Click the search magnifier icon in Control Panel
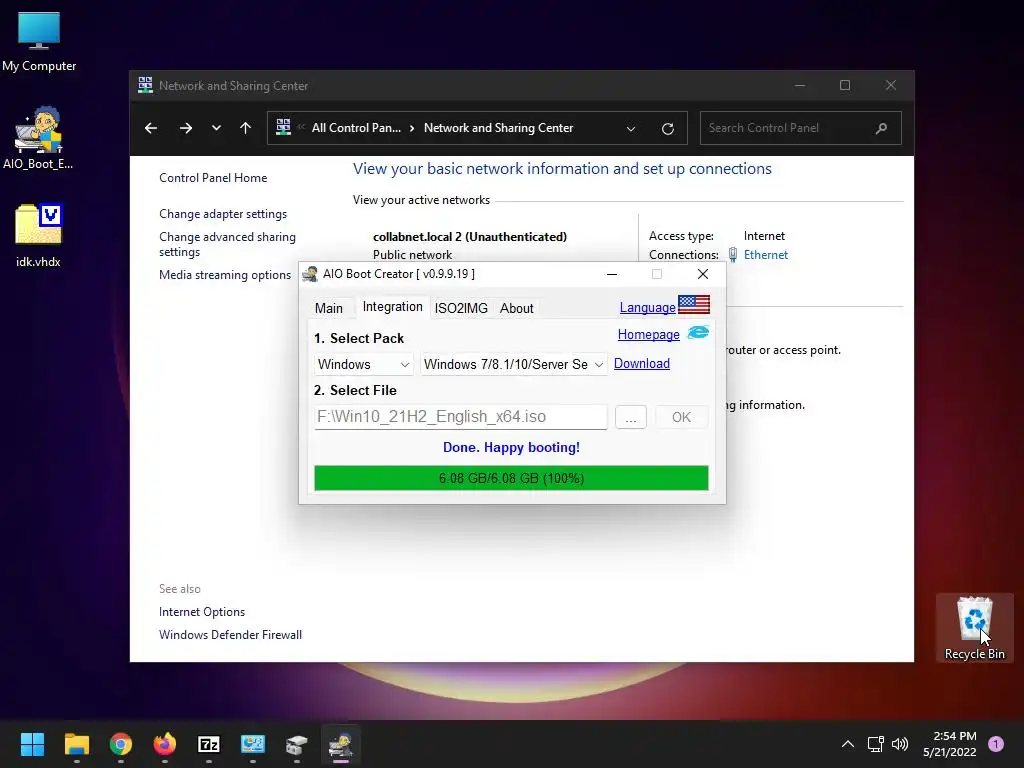The image size is (1024, 768). (882, 128)
